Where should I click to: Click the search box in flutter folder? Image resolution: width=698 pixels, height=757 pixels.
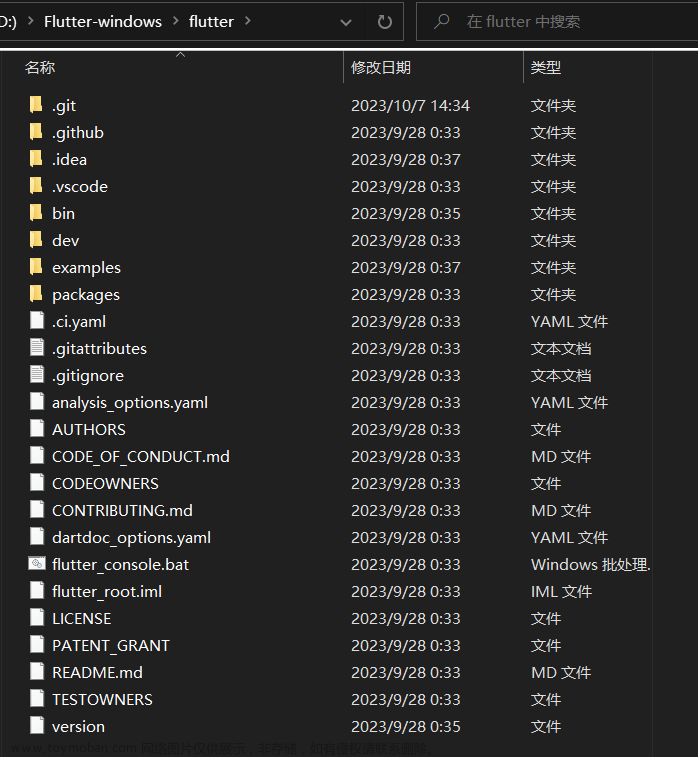pos(557,22)
